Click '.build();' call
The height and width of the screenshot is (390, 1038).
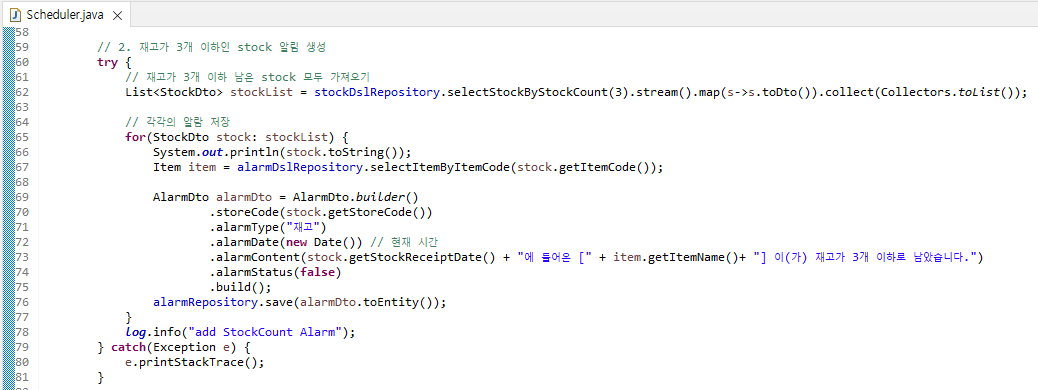click(240, 287)
